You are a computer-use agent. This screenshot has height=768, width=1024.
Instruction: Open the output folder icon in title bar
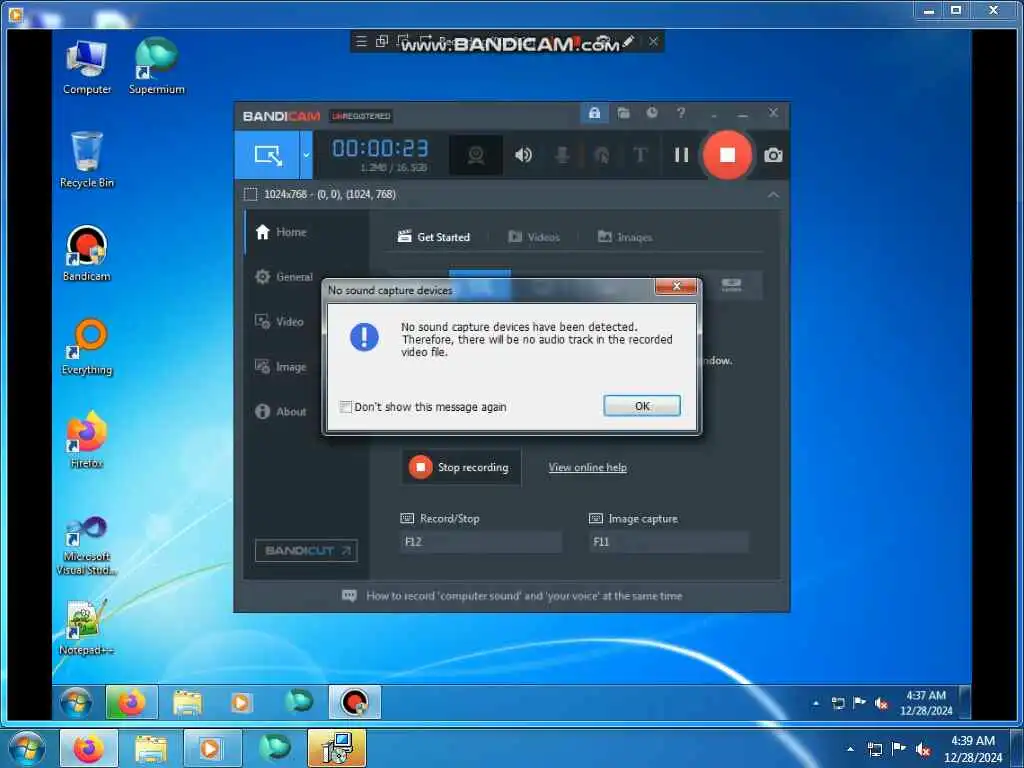(x=624, y=114)
